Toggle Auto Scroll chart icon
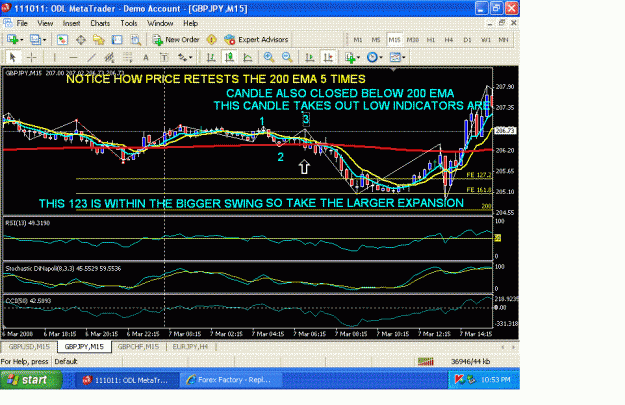625x405 pixels. [310, 57]
